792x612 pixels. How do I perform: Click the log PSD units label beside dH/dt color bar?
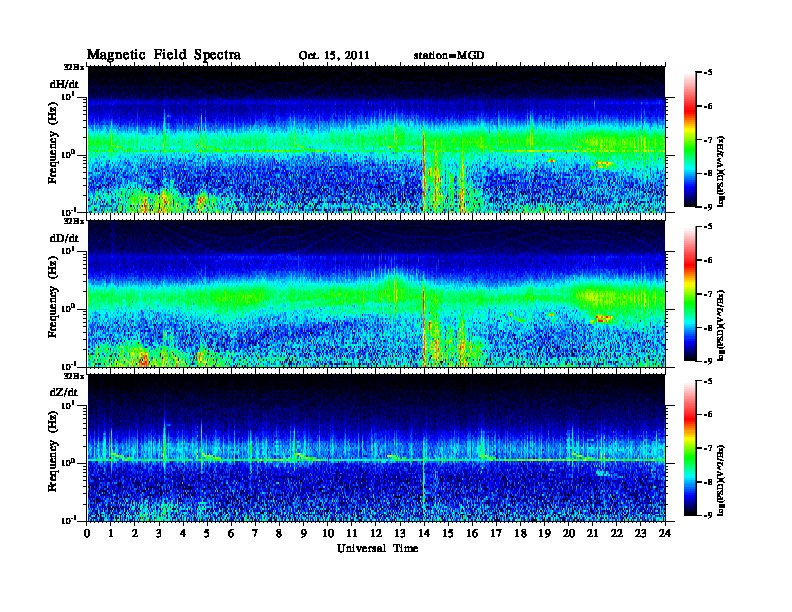tap(723, 171)
